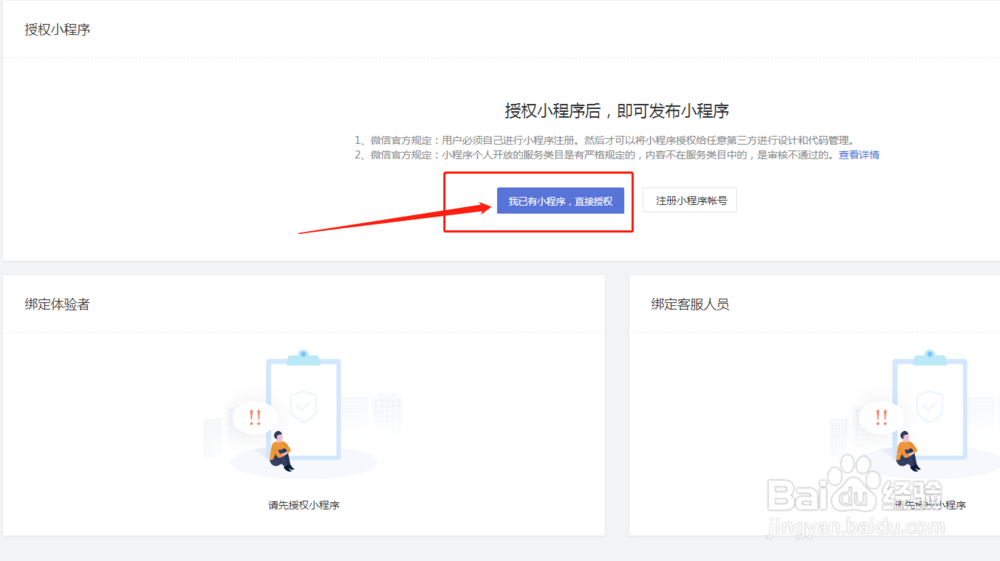The image size is (1000, 561).
Task: Open the 查看详情 link
Action: 858,155
